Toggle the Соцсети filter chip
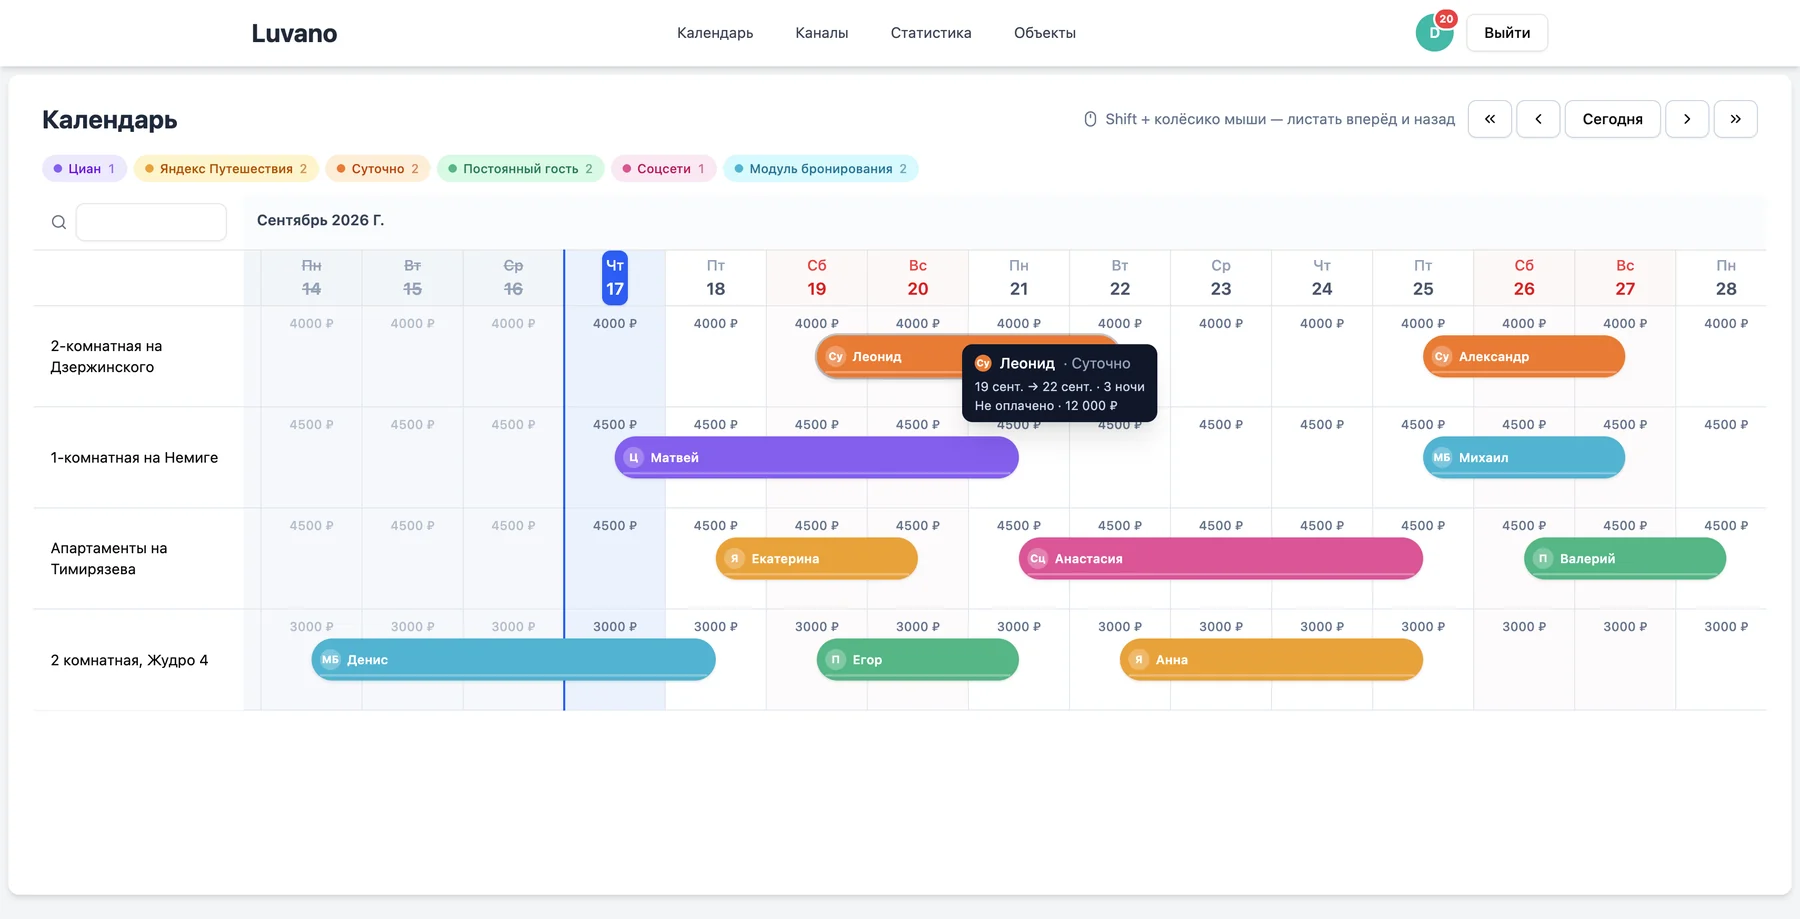Screen dimensions: 1800x919 coord(663,169)
